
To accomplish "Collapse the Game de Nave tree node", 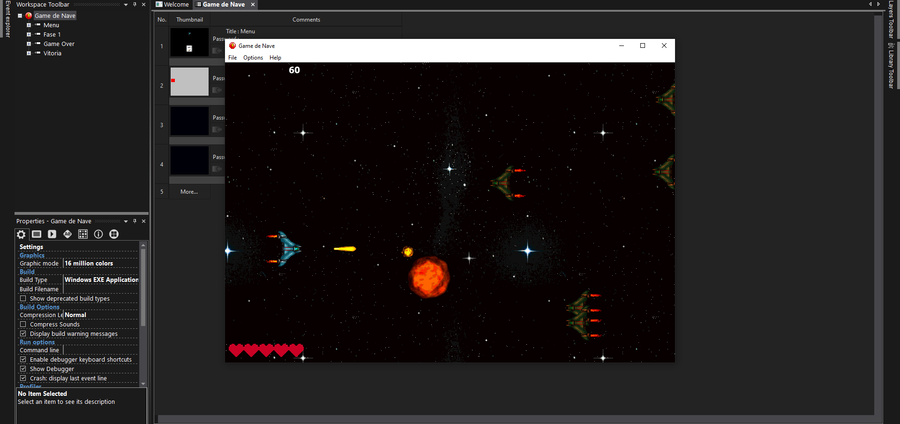I will (x=20, y=16).
